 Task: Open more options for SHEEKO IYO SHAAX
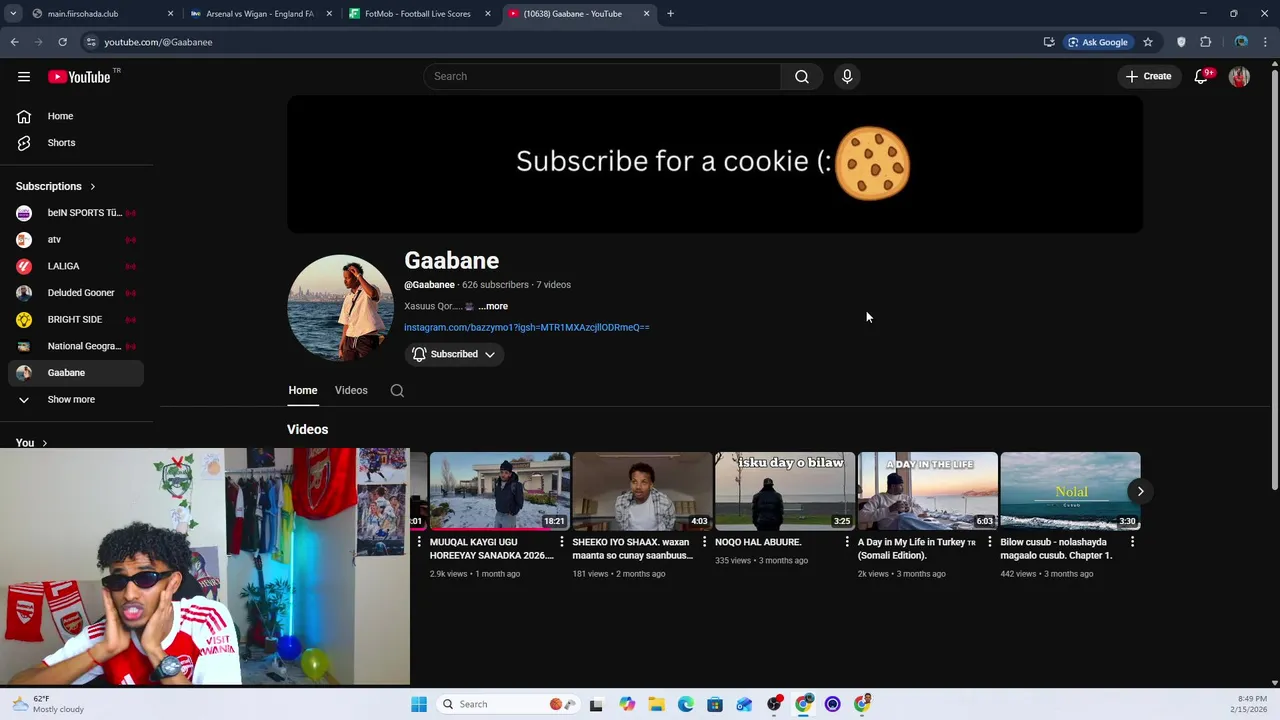pos(704,542)
